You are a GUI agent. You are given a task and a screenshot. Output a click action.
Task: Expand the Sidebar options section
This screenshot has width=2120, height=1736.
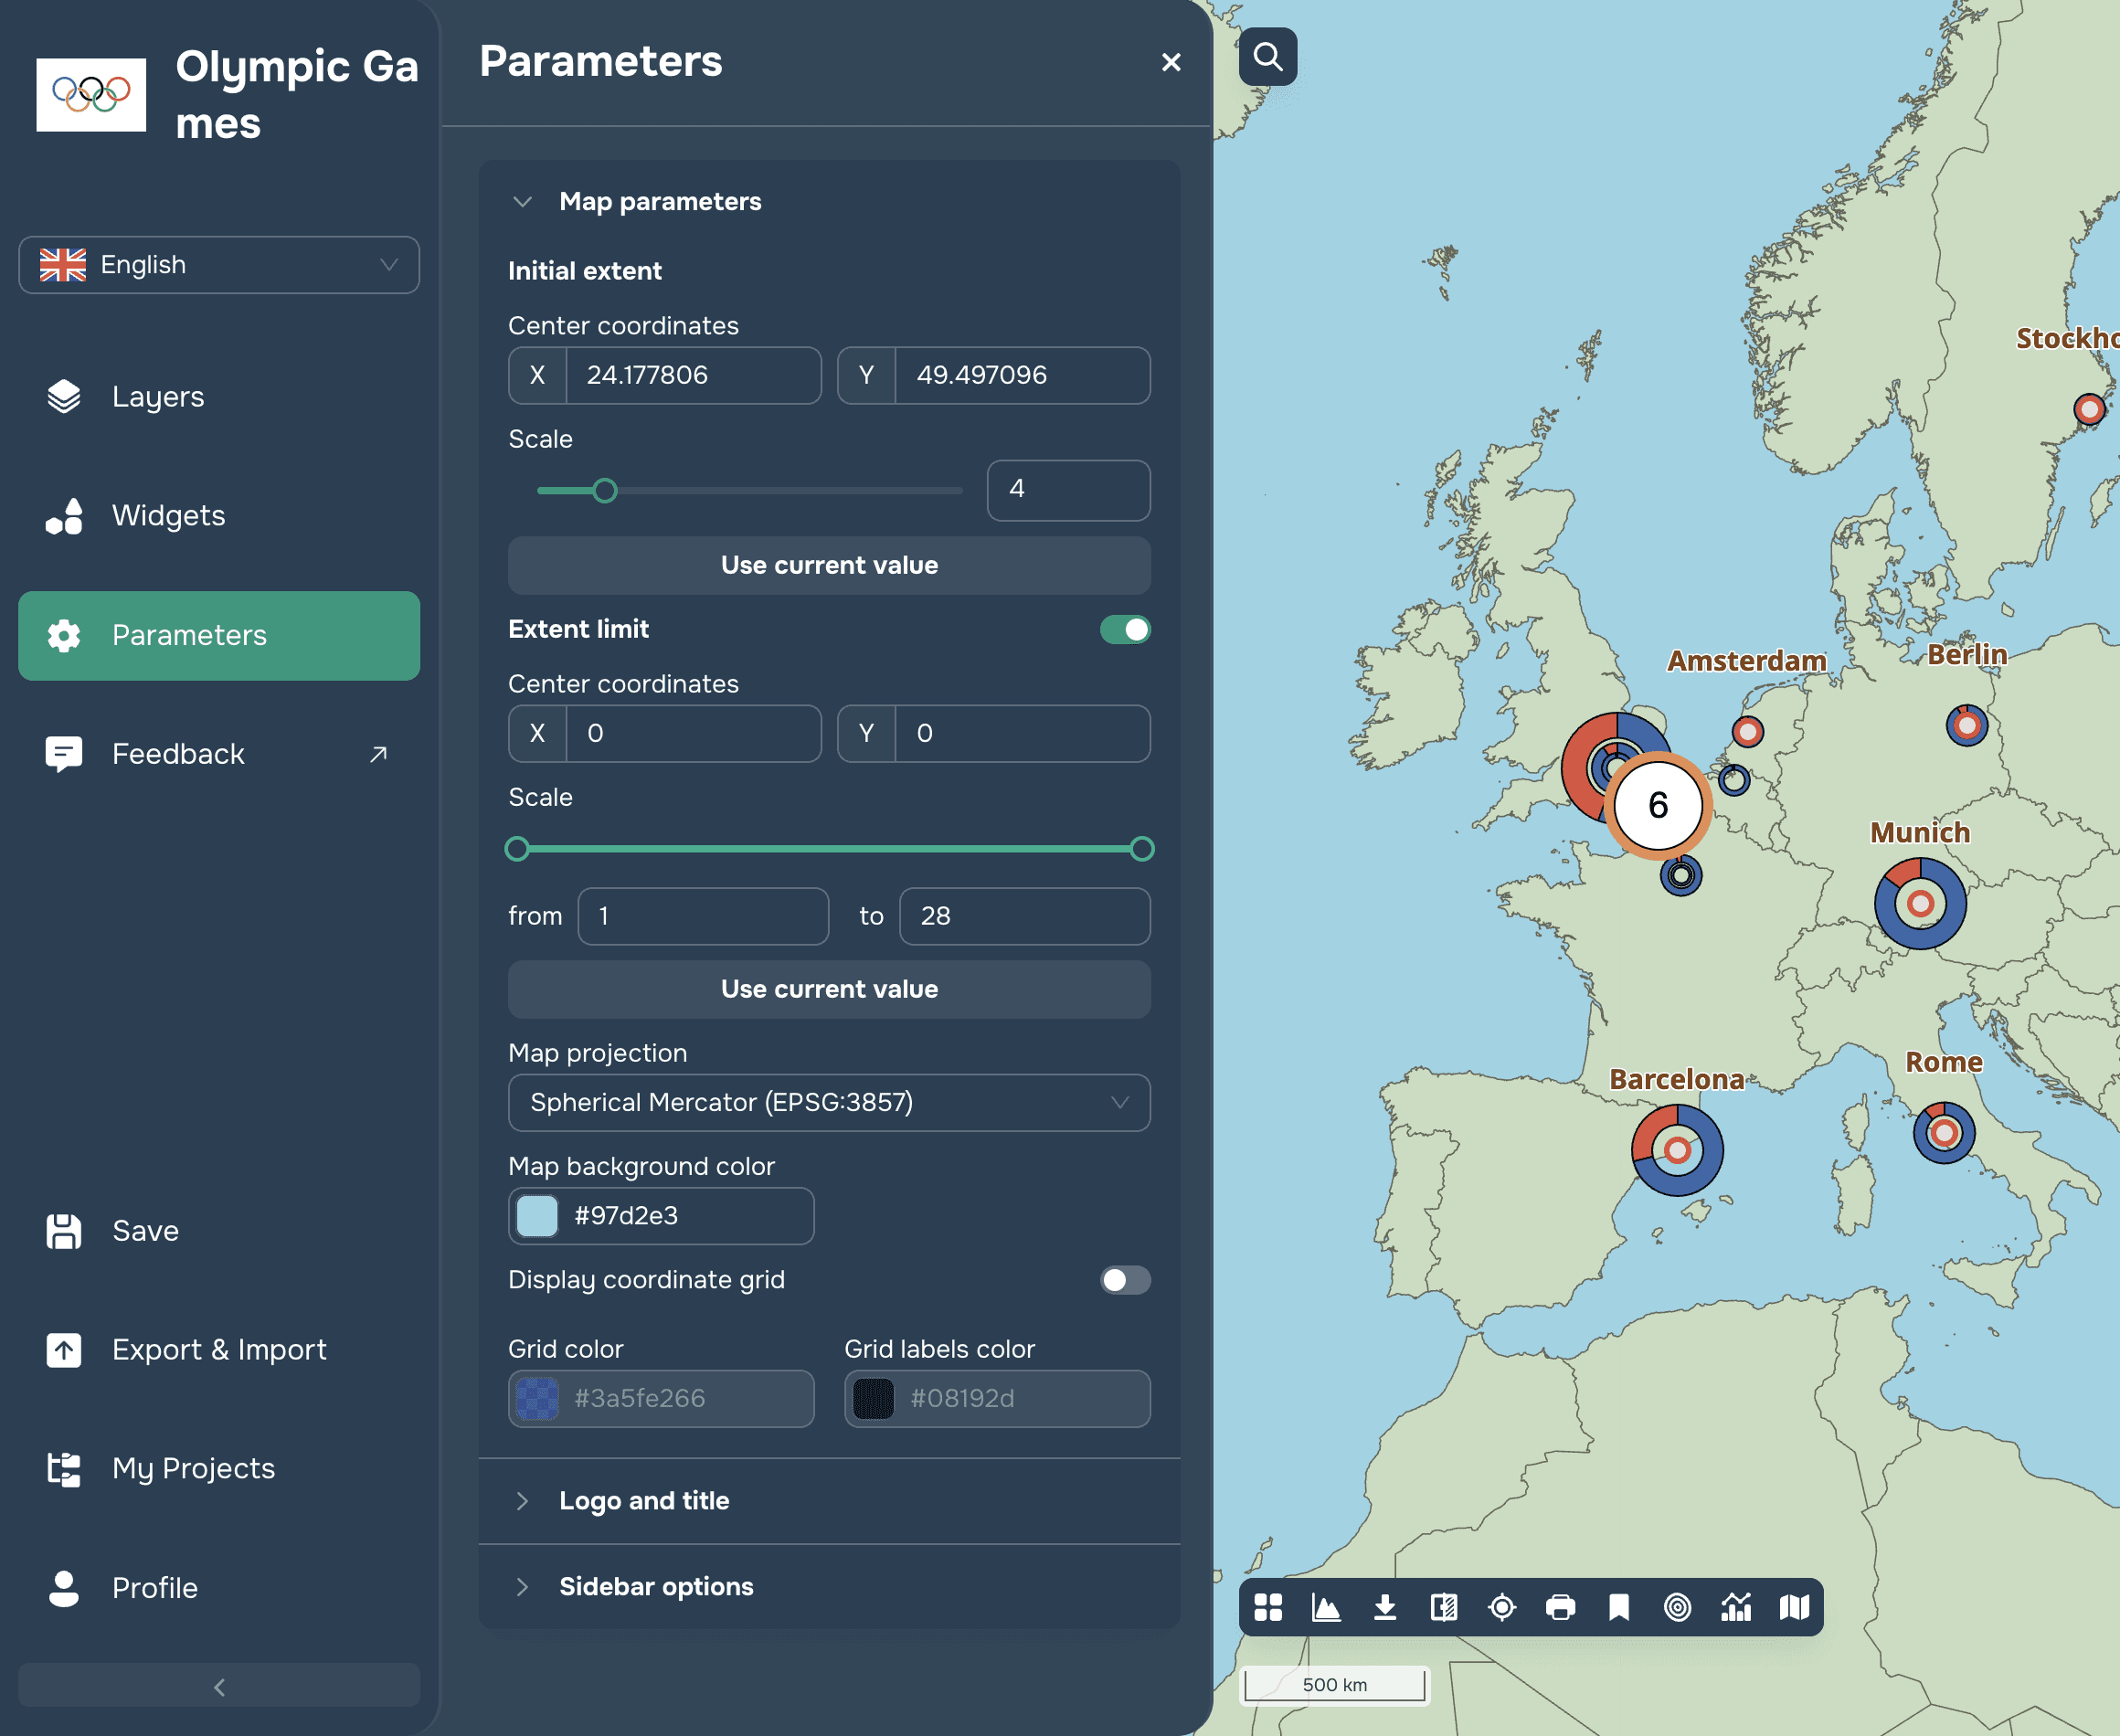[656, 1586]
